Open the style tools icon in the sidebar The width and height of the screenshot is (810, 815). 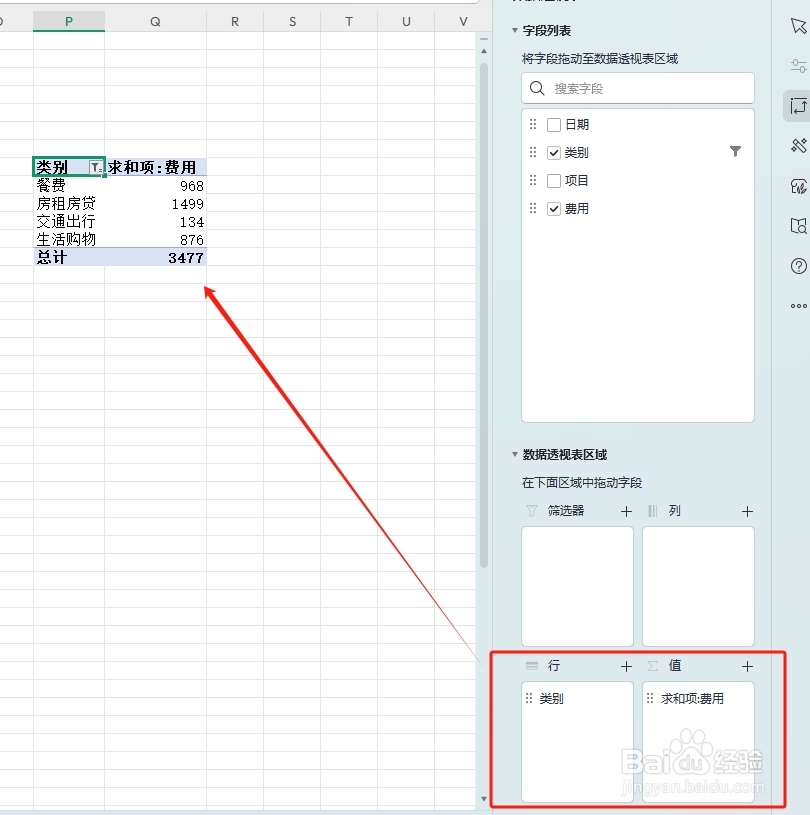[x=799, y=146]
